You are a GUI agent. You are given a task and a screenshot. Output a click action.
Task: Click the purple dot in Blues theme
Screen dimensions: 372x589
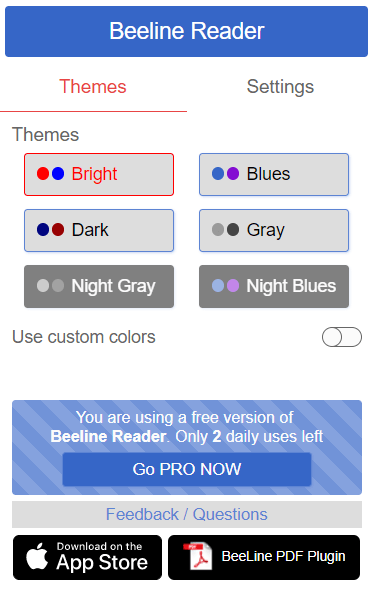pos(233,174)
